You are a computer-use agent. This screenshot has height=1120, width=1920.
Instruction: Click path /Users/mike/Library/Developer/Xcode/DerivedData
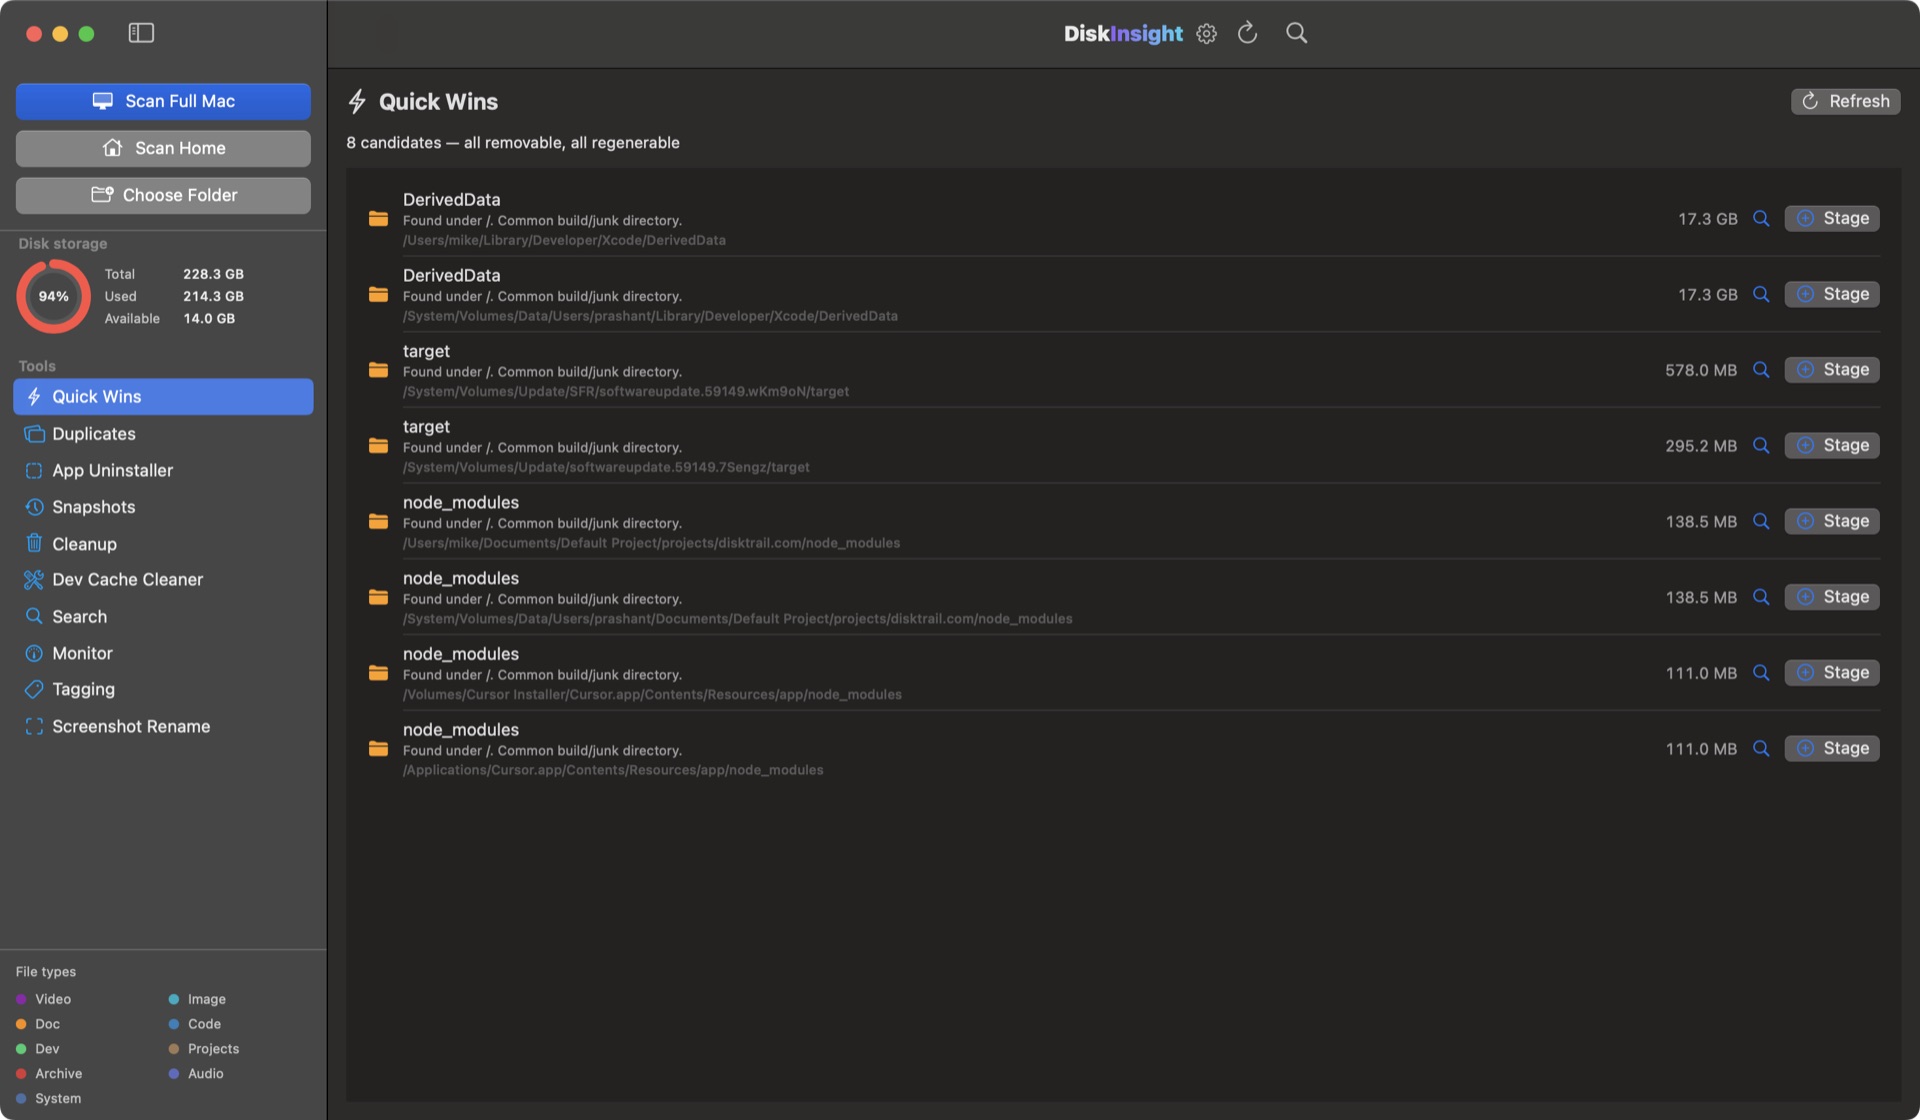point(564,240)
